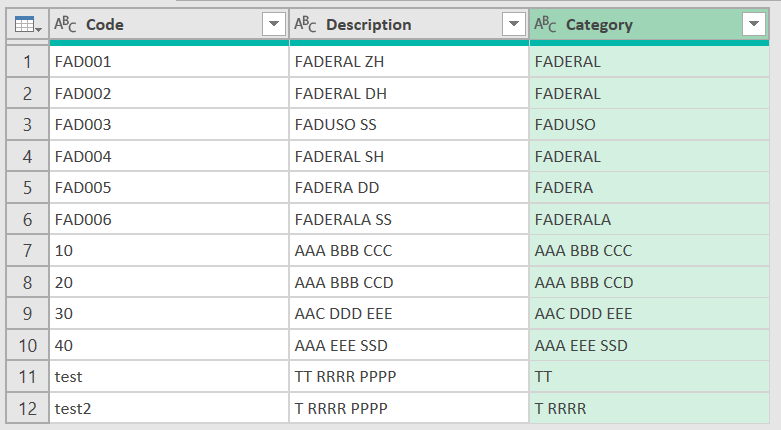Click AAA BBB CCC in Category column
The width and height of the screenshot is (781, 430).
(x=649, y=251)
